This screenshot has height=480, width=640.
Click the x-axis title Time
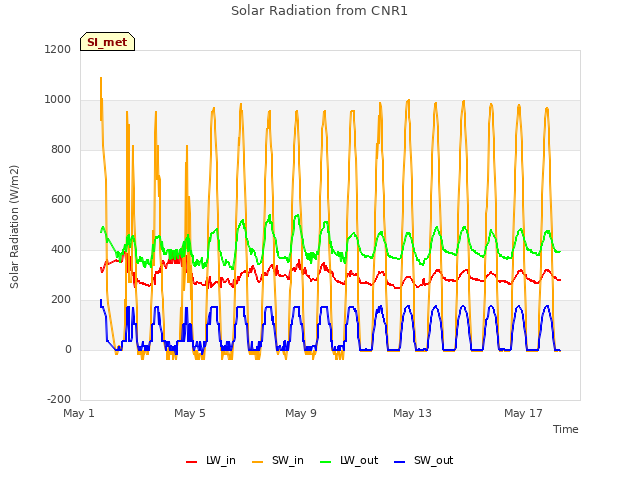coord(565,429)
